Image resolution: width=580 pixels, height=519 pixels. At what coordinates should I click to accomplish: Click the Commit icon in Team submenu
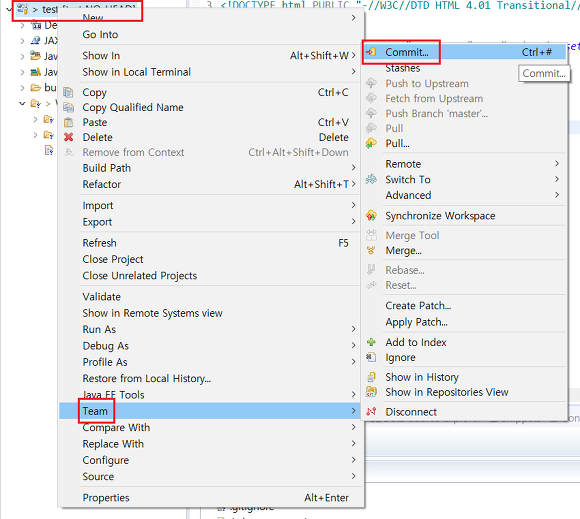click(371, 52)
